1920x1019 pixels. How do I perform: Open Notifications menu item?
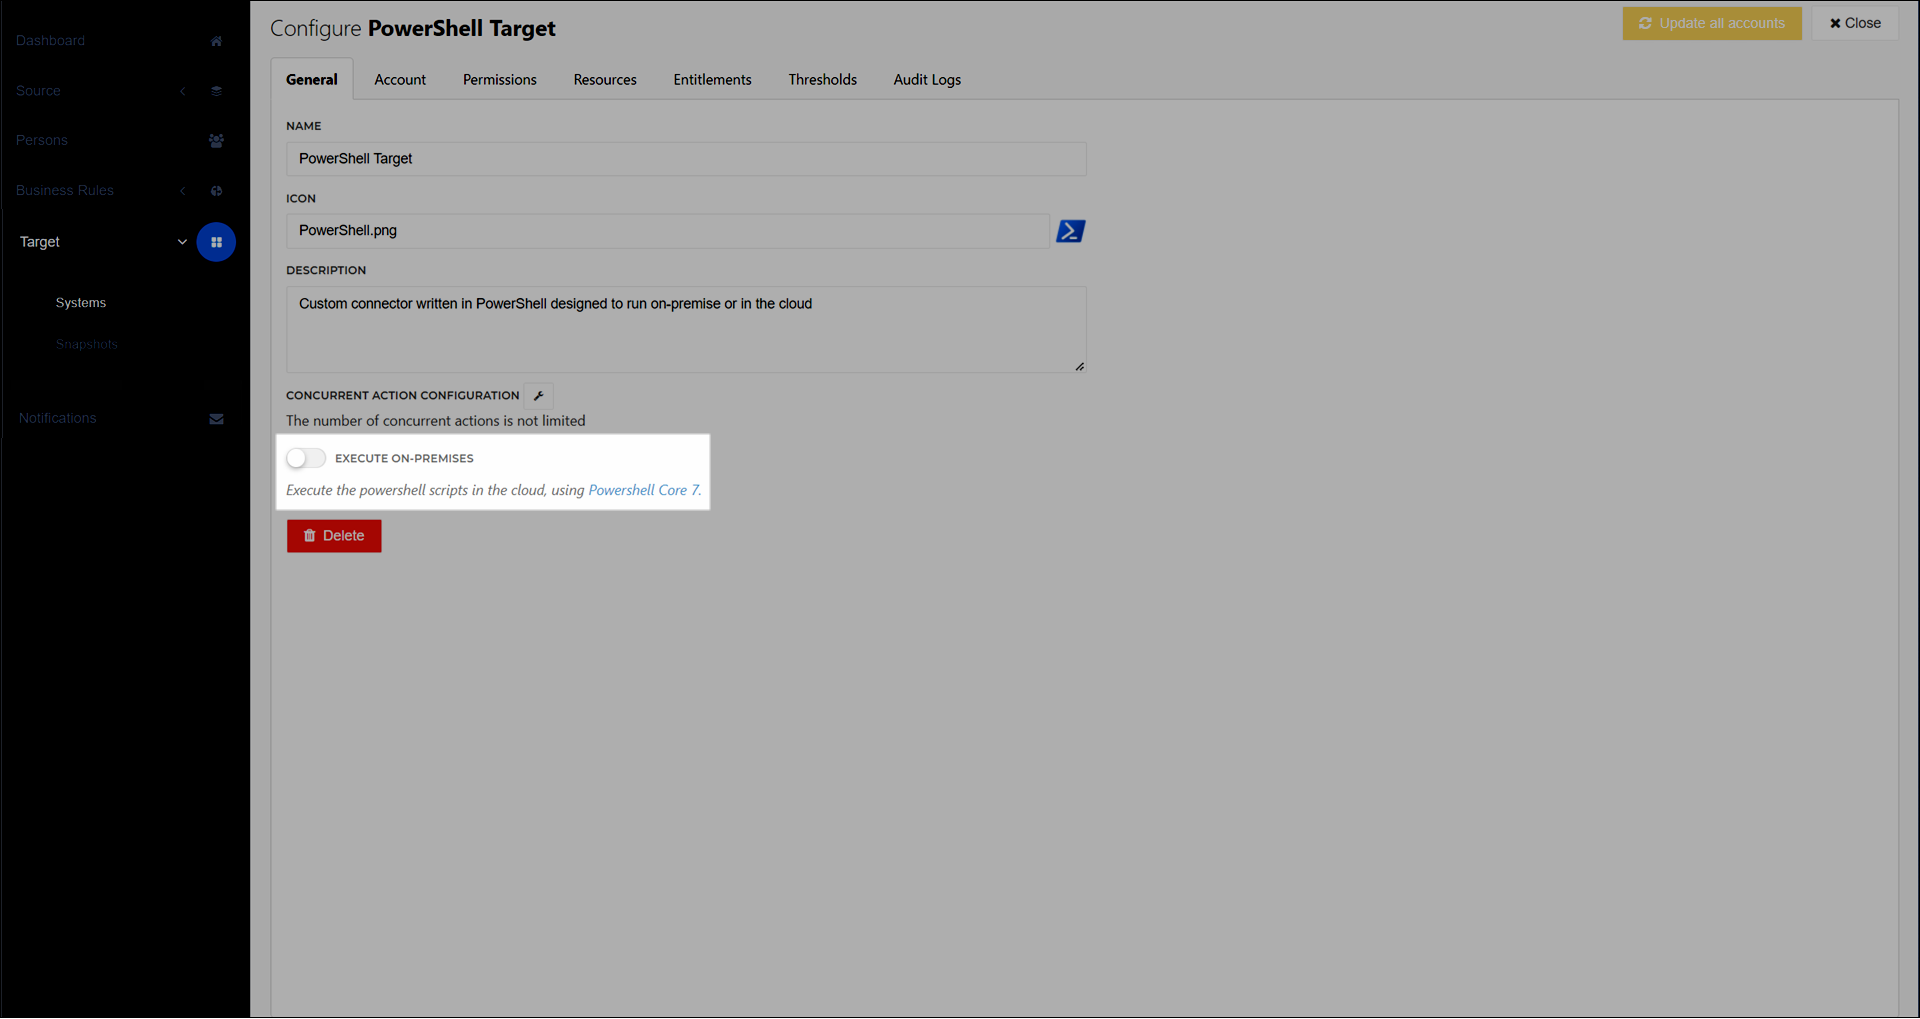pos(57,418)
